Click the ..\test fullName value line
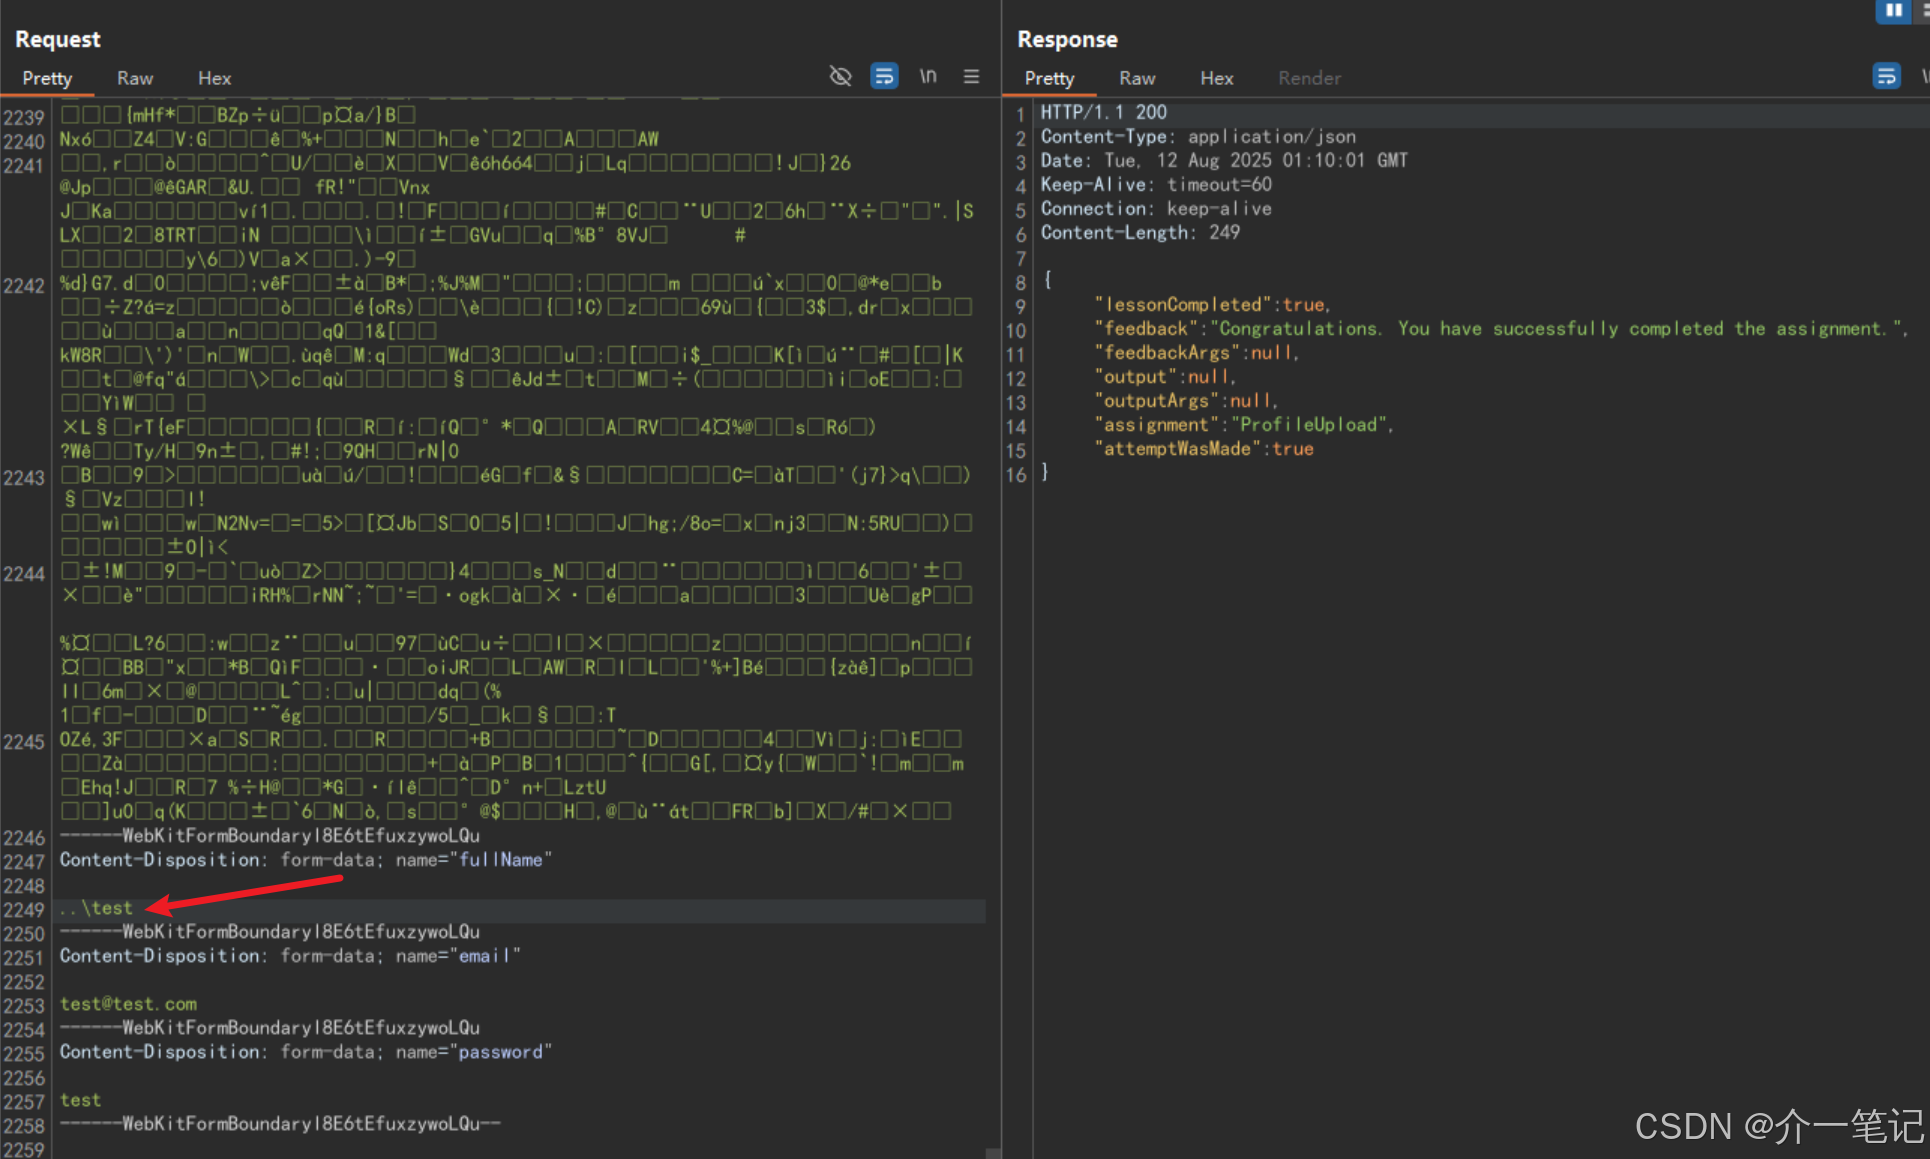 pyautogui.click(x=96, y=908)
